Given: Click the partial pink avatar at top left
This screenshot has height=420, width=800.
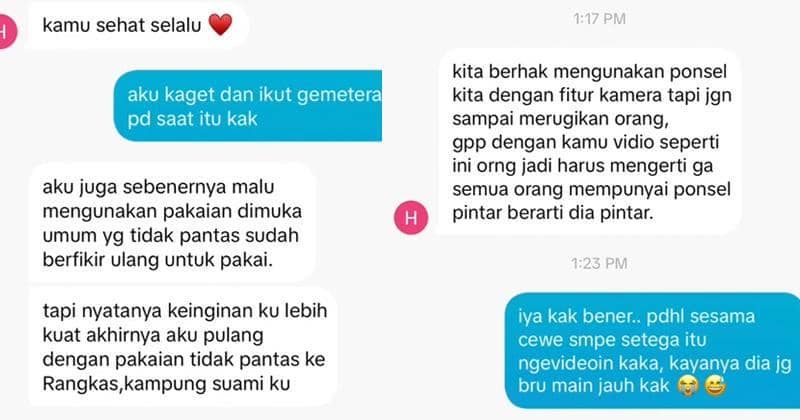Looking at the screenshot, I should tap(8, 32).
